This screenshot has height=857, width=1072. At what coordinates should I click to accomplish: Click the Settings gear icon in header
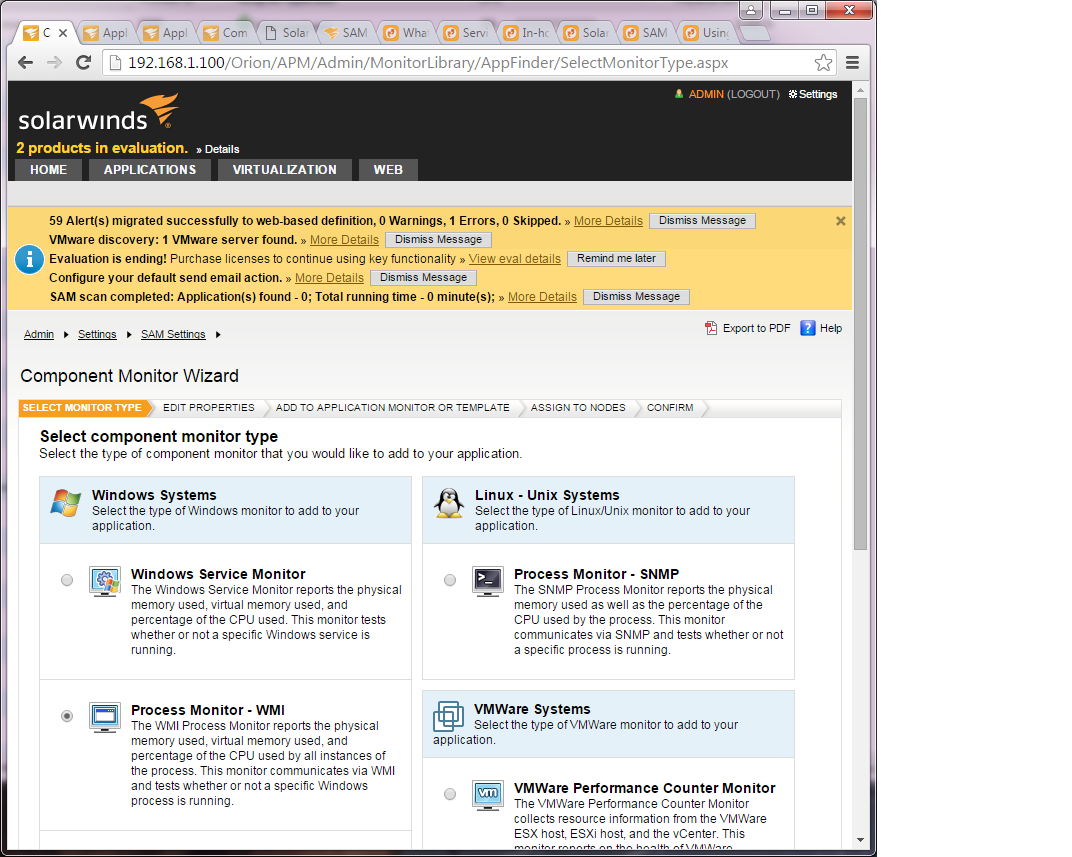(x=792, y=94)
